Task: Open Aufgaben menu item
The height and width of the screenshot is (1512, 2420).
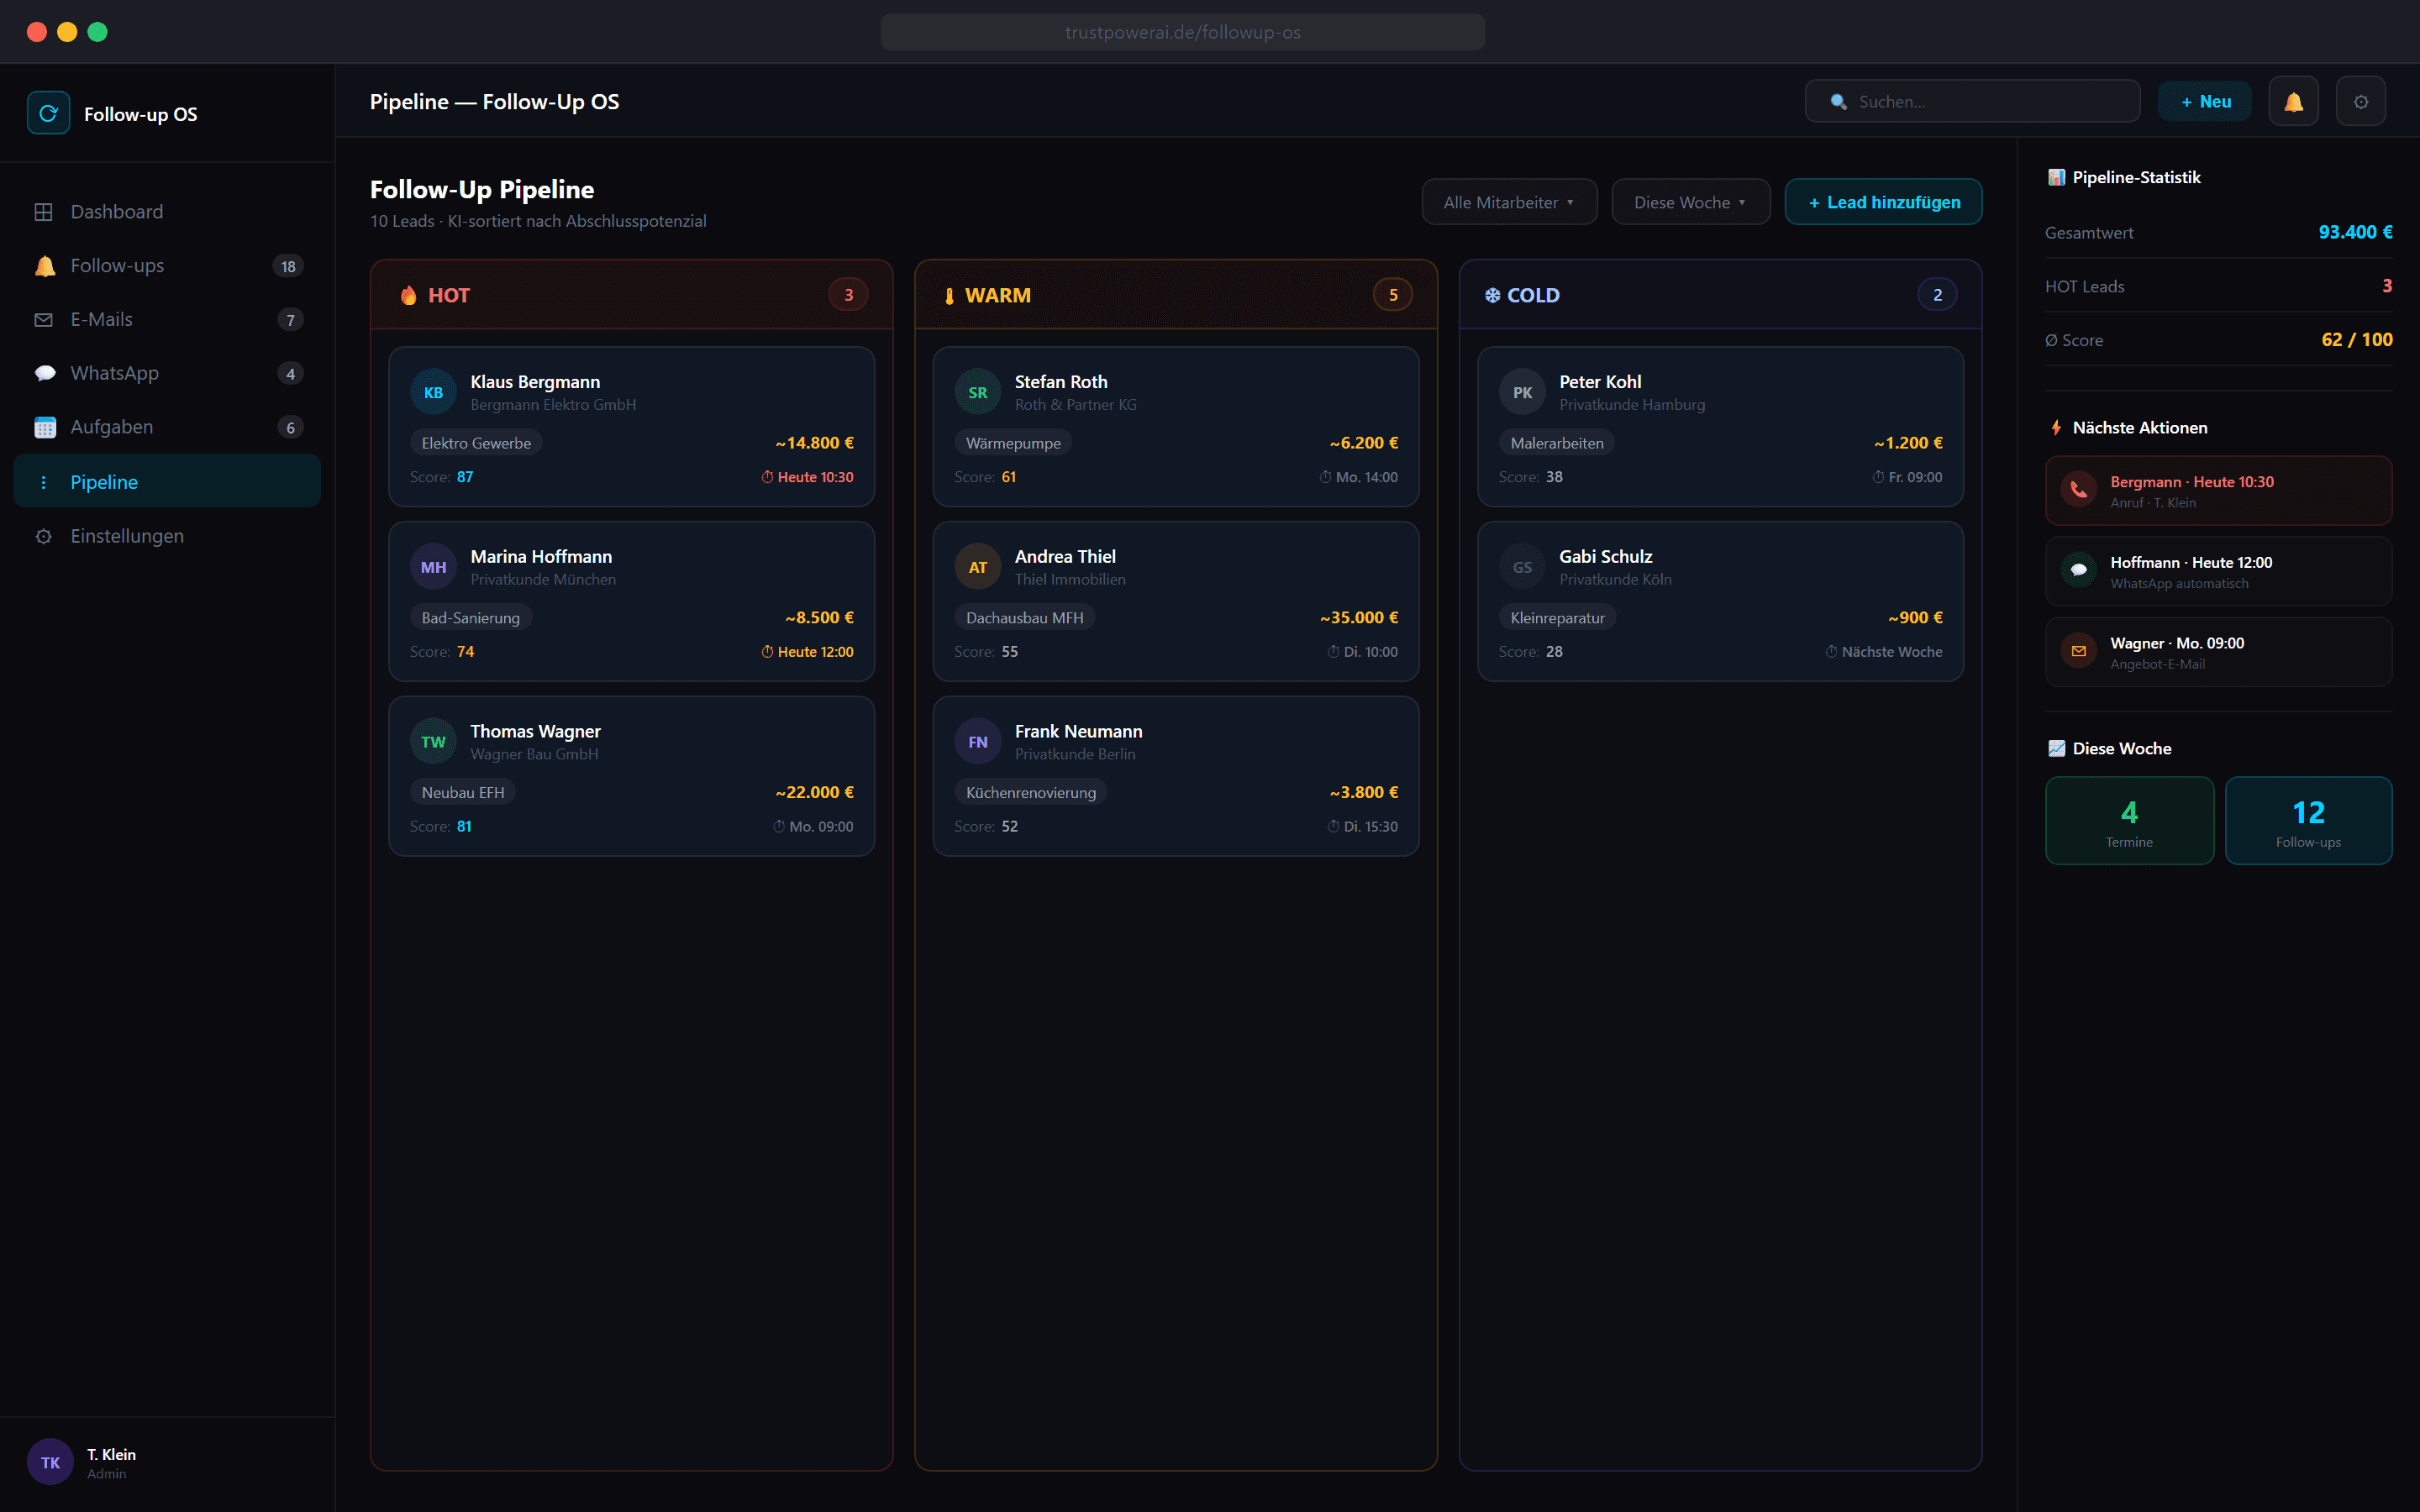Action: 167,427
